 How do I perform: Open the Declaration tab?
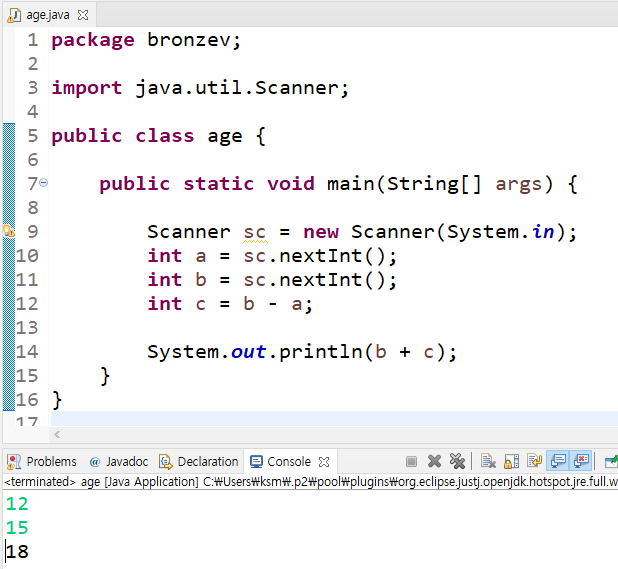199,461
